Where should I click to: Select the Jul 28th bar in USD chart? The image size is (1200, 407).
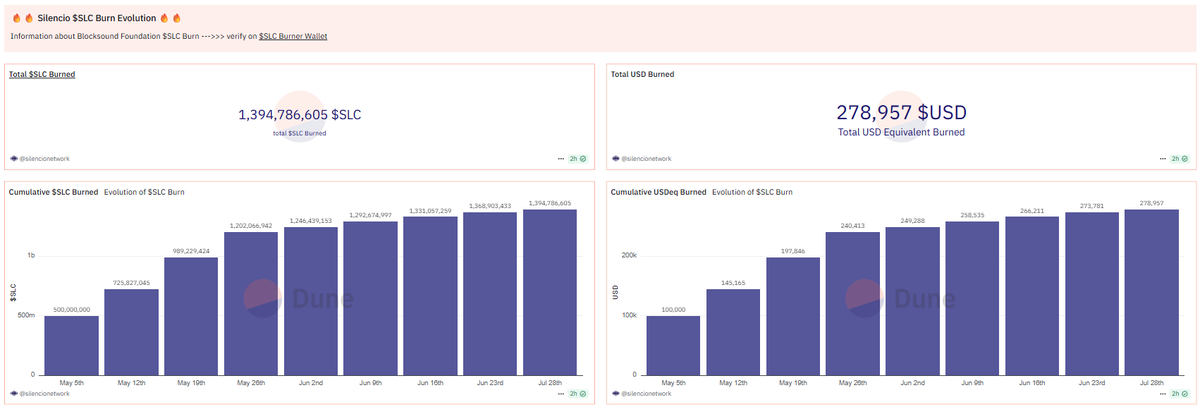[1152, 292]
